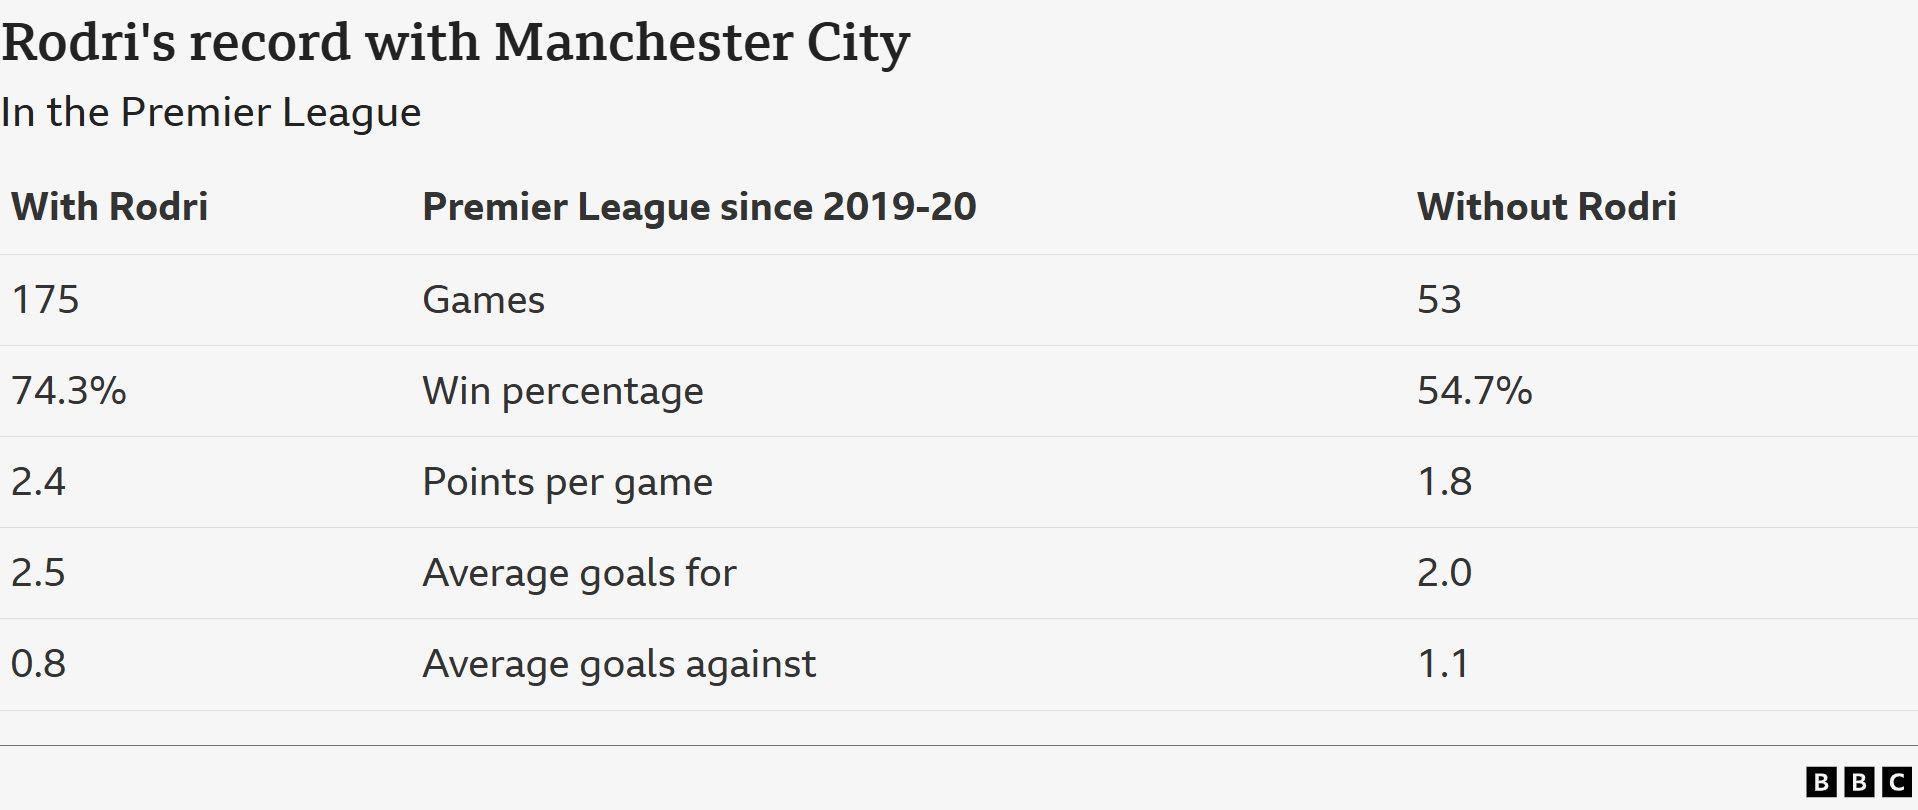Screen dimensions: 1918x810
Task: Click the 2.0 average goals value
Action: [x=1445, y=573]
